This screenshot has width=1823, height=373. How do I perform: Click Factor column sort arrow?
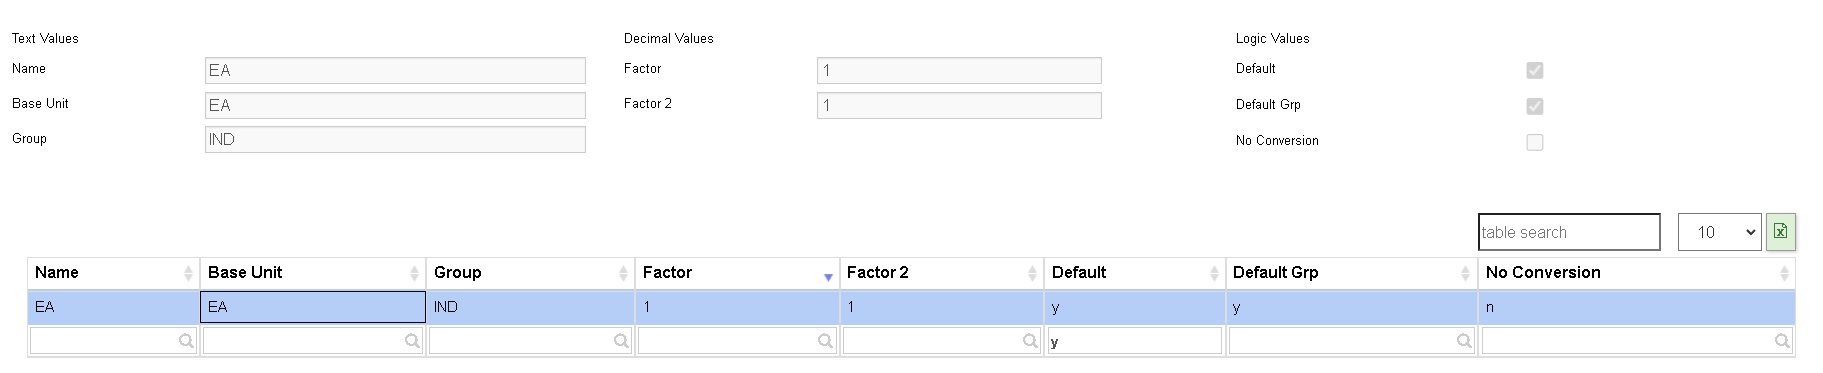point(828,277)
